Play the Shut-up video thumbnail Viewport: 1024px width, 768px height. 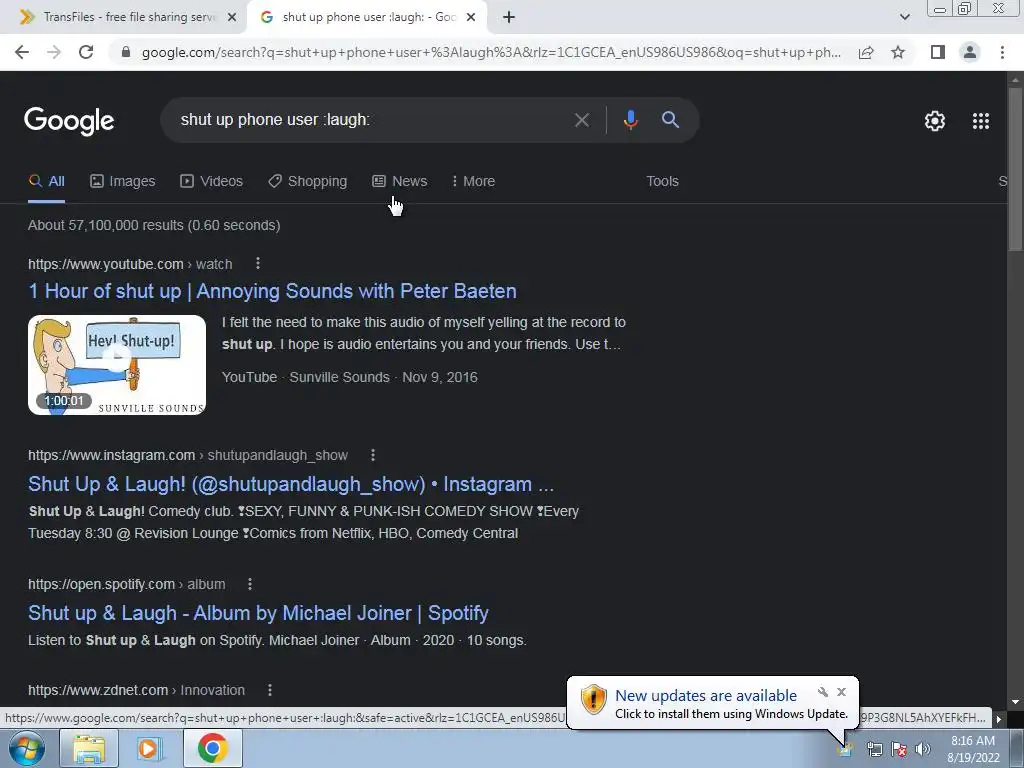click(117, 364)
